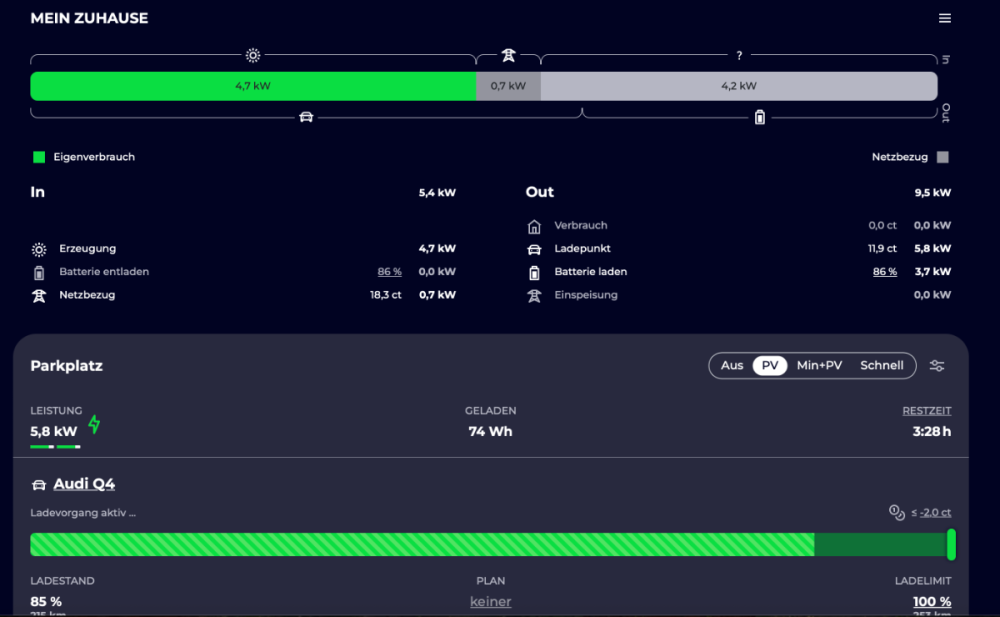The height and width of the screenshot is (617, 1000).
Task: Click the Restzeit label link
Action: [926, 411]
